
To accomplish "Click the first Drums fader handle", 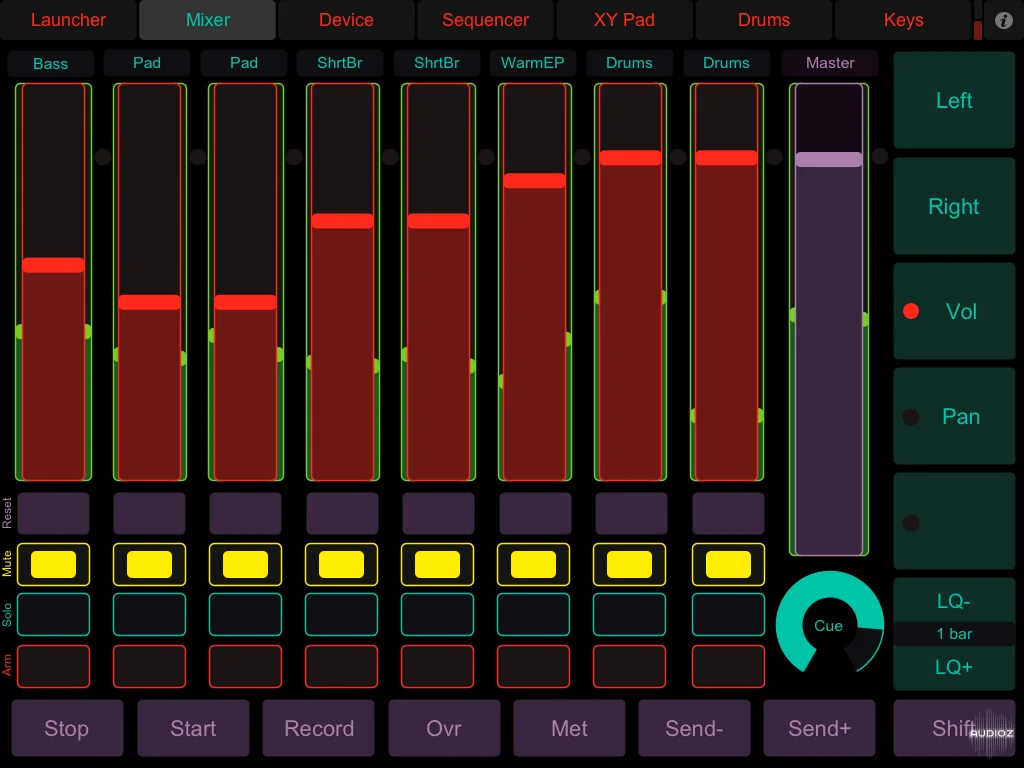I will tap(630, 158).
